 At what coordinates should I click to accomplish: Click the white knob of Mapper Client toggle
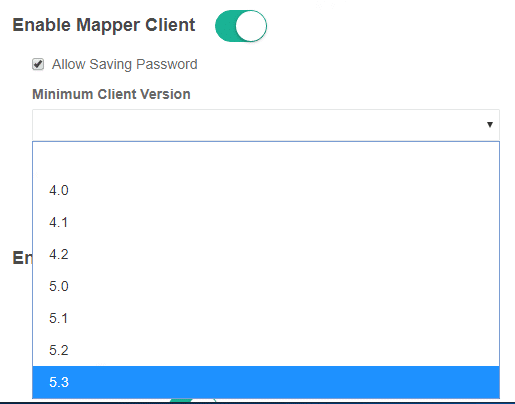tap(251, 26)
